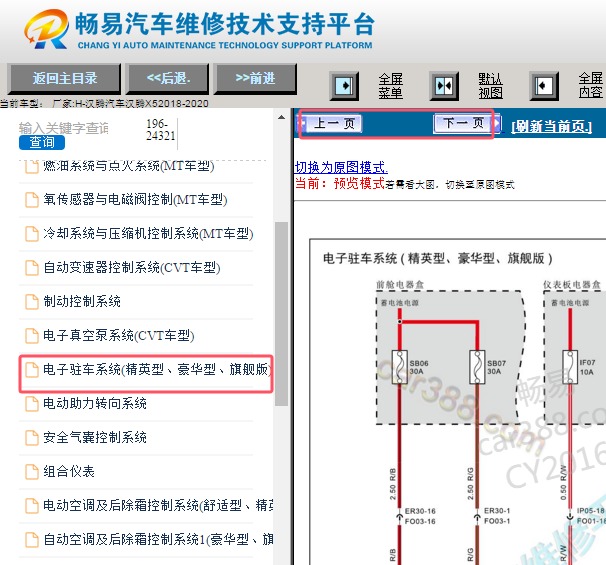Open 电动助力转向系统 entry
The image size is (606, 565).
(x=95, y=403)
